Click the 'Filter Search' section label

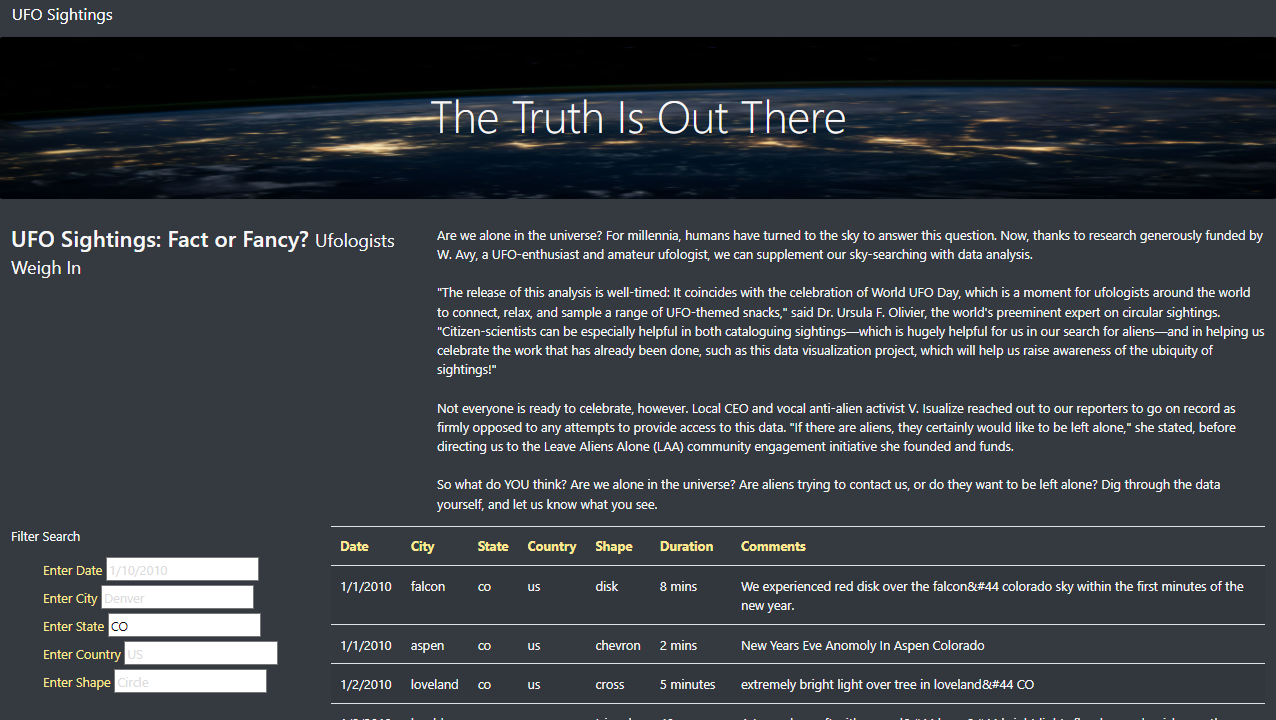[45, 536]
